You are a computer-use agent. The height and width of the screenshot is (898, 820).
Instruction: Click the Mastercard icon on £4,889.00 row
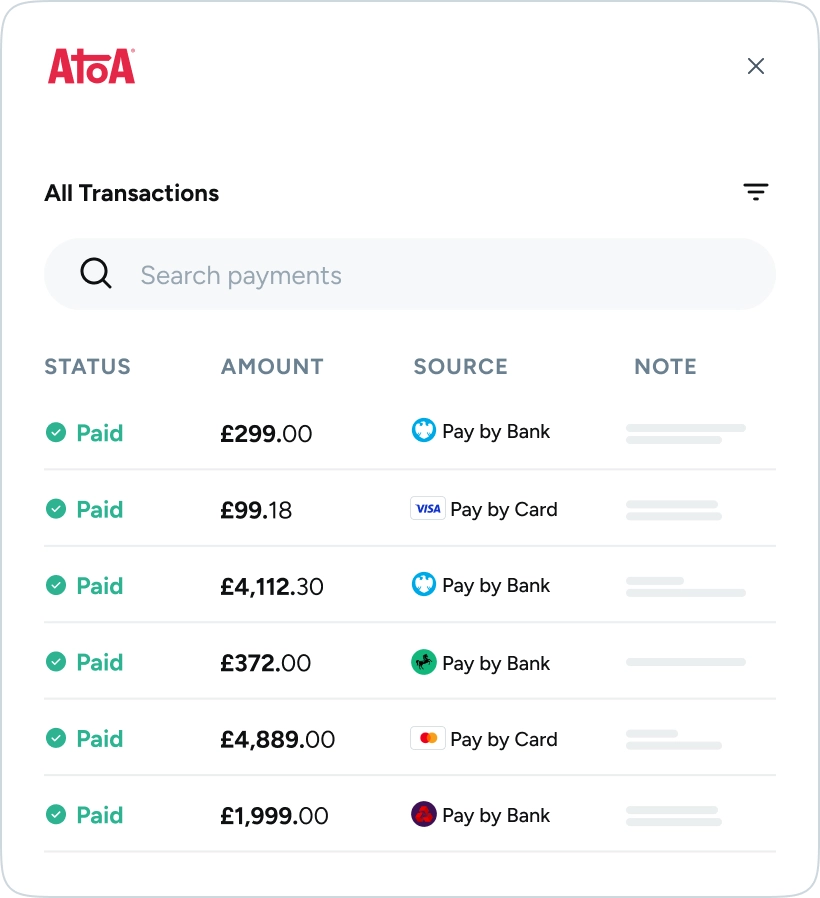[428, 739]
